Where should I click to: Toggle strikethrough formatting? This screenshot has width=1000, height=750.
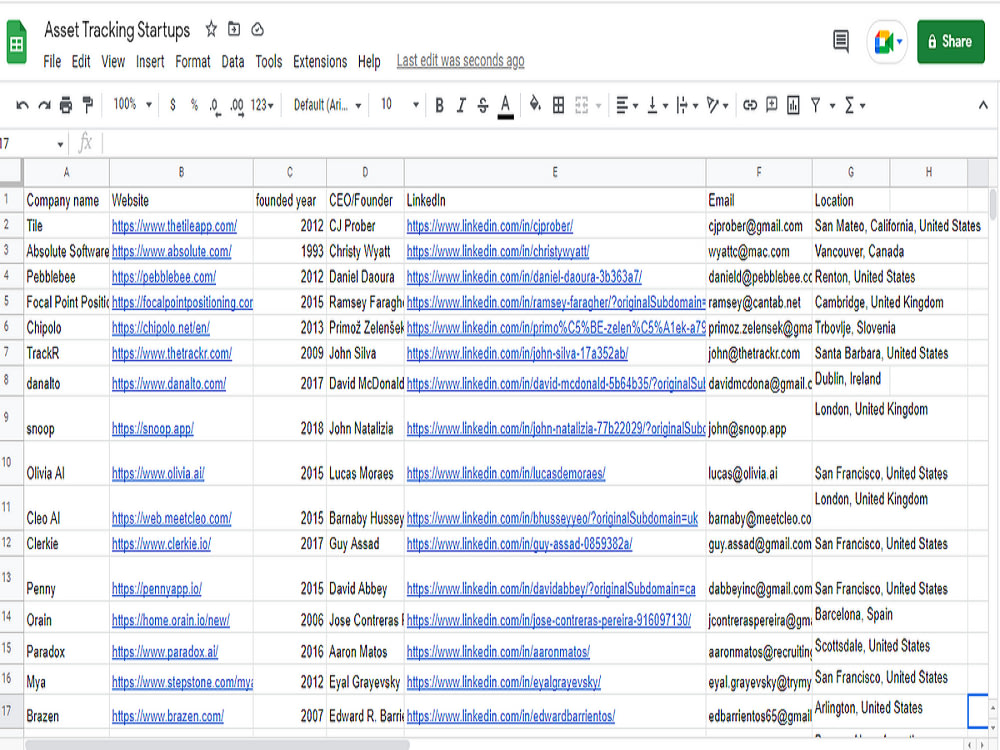(483, 105)
